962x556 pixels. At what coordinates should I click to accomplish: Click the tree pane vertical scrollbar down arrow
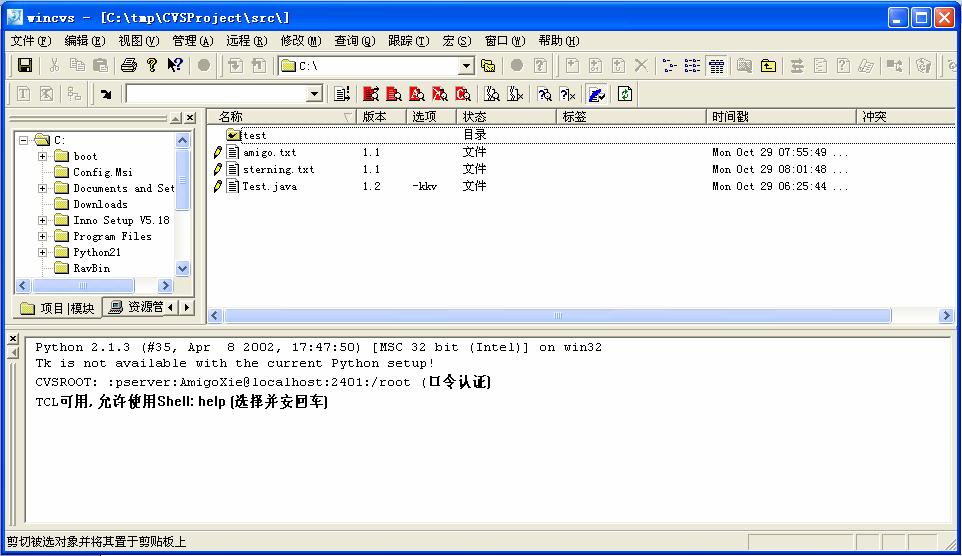182,268
